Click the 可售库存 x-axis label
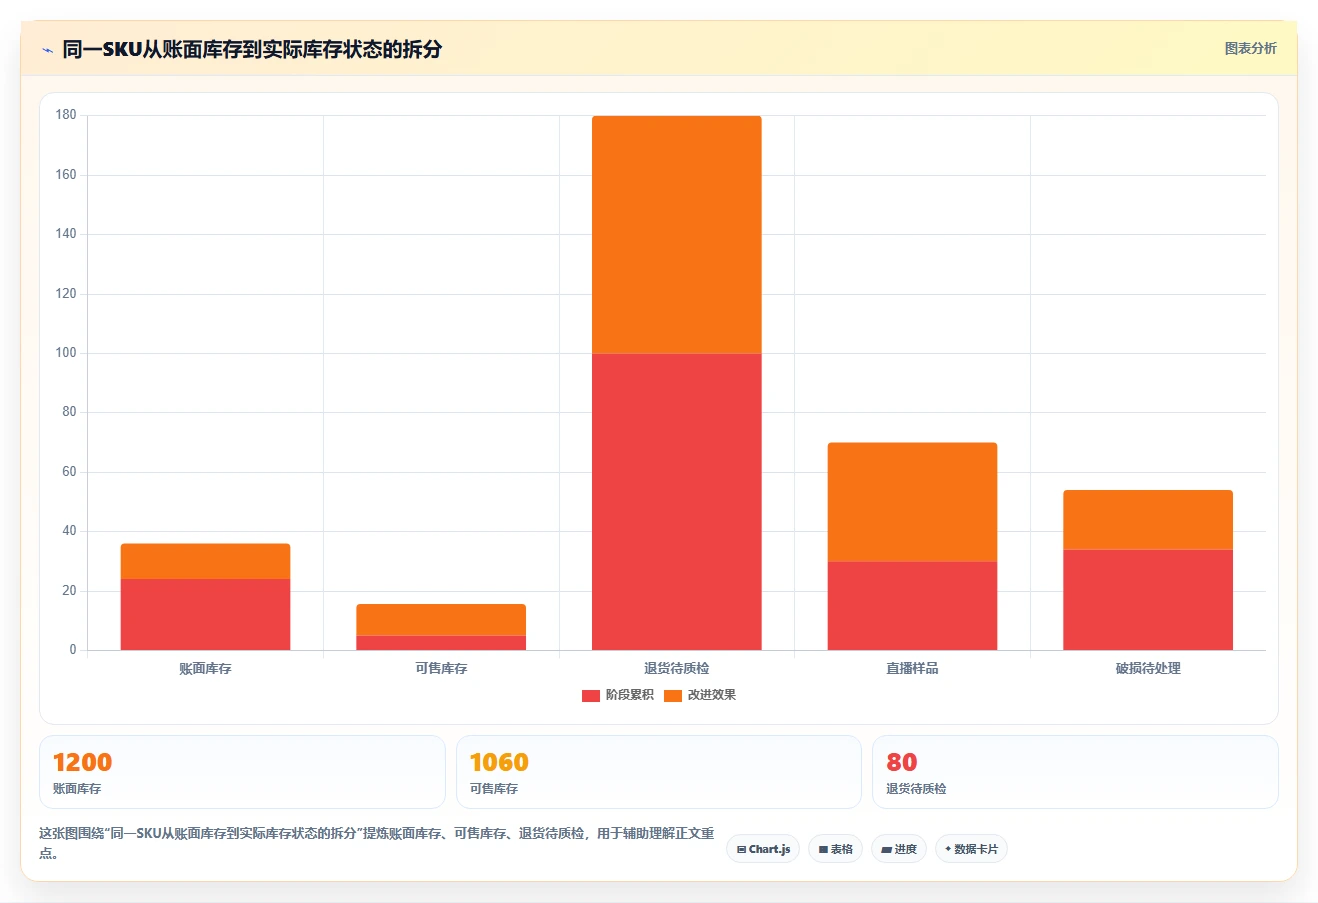The height and width of the screenshot is (903, 1318). click(x=441, y=668)
